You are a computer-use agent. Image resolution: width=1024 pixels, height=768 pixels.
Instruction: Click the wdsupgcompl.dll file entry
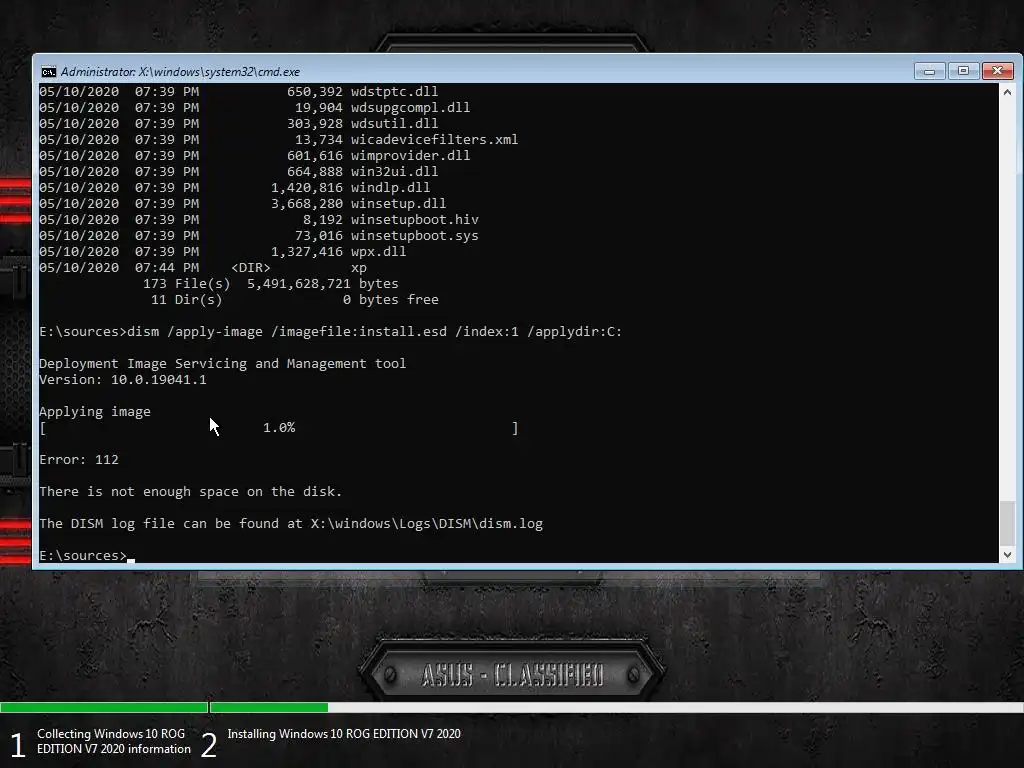tap(410, 107)
